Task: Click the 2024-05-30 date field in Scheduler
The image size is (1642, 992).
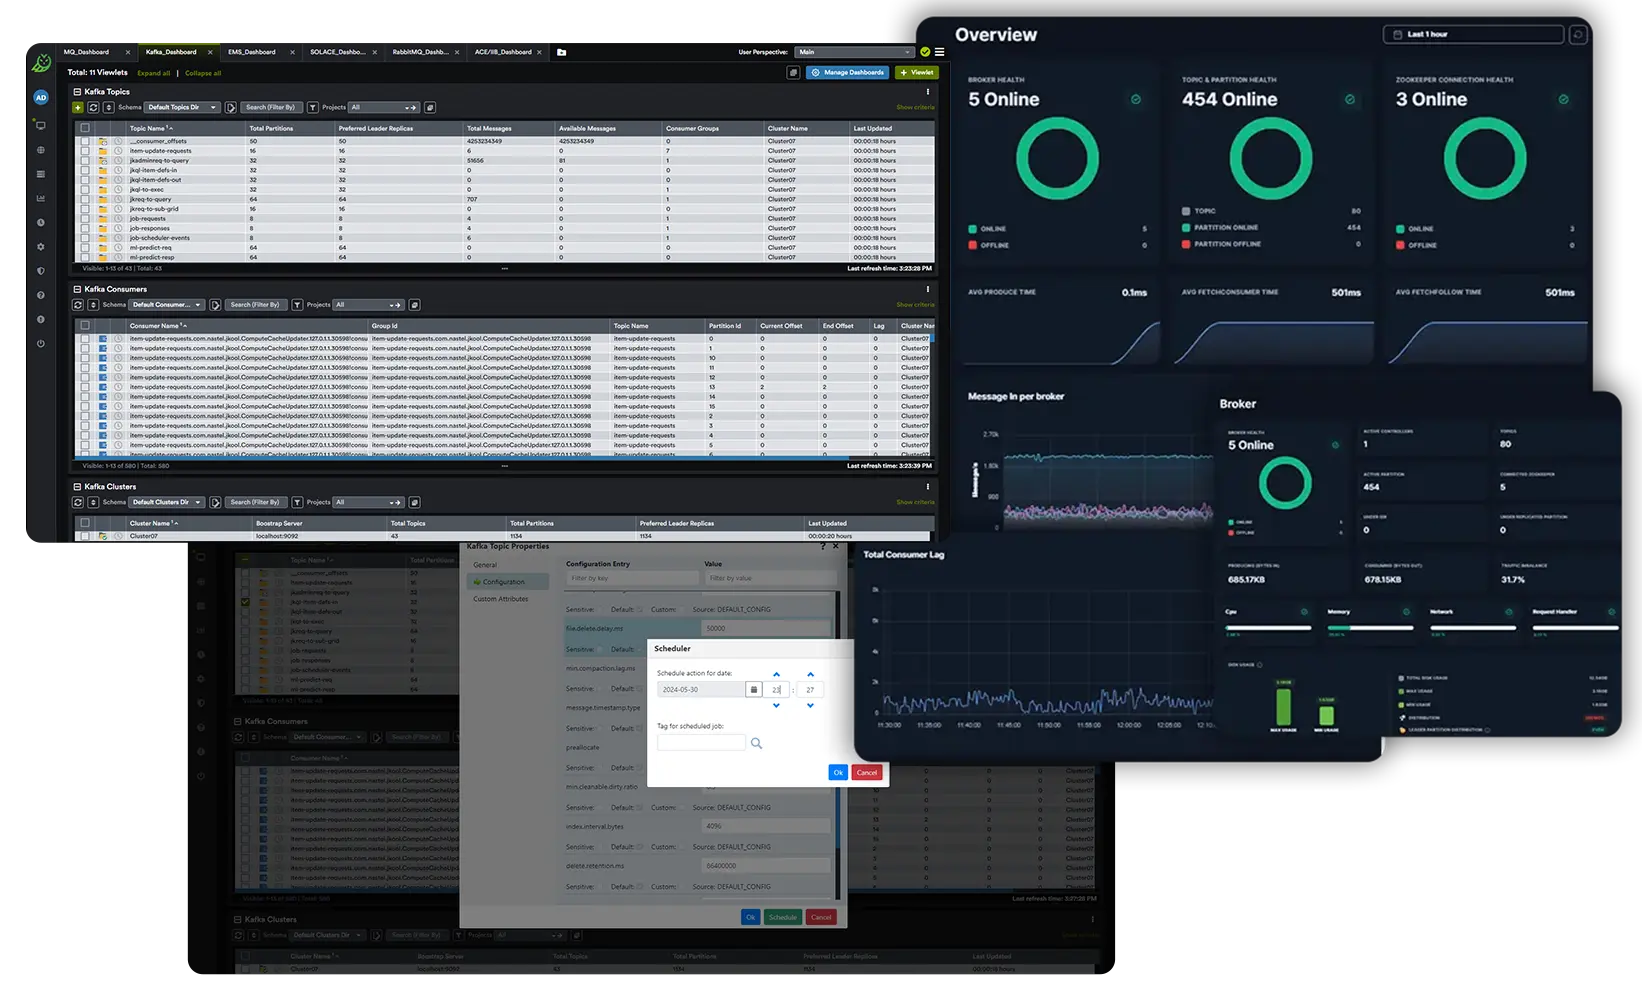Action: [x=702, y=689]
